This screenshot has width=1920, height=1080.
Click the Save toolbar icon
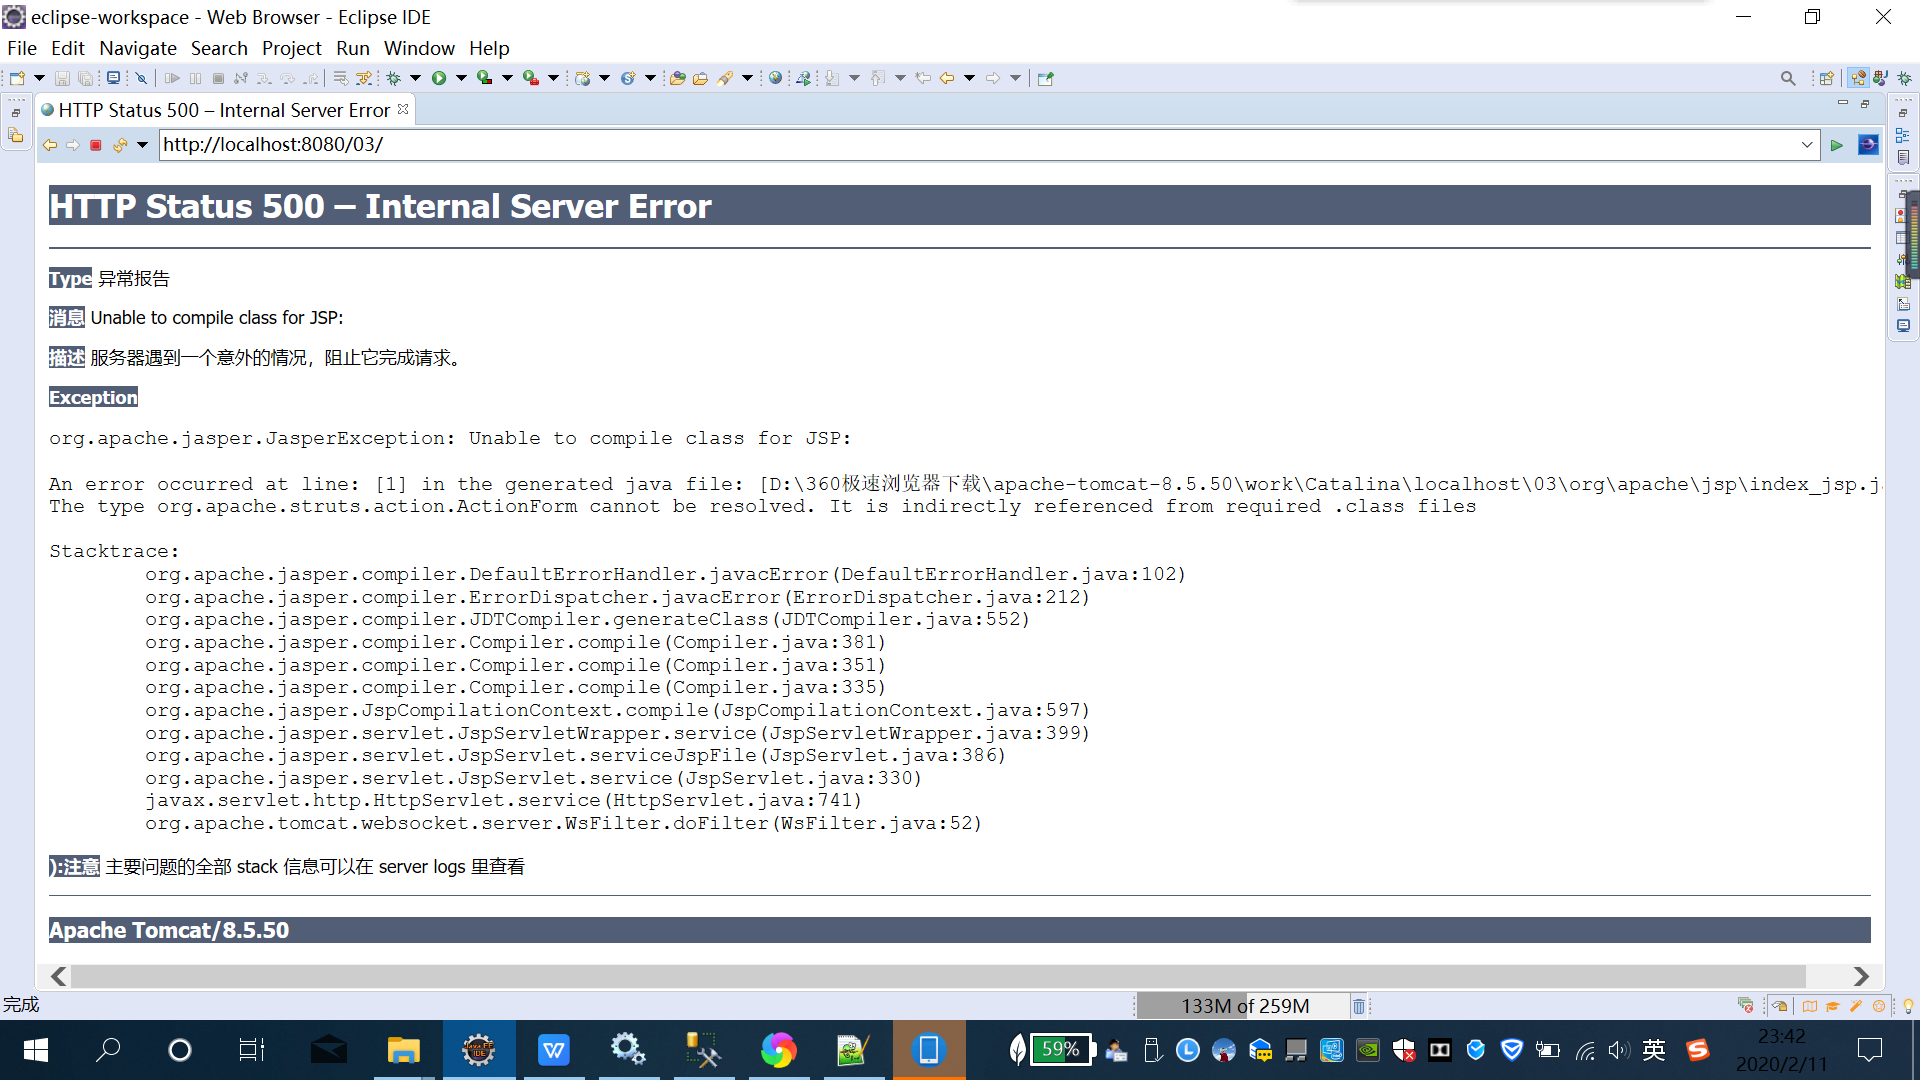pos(62,78)
